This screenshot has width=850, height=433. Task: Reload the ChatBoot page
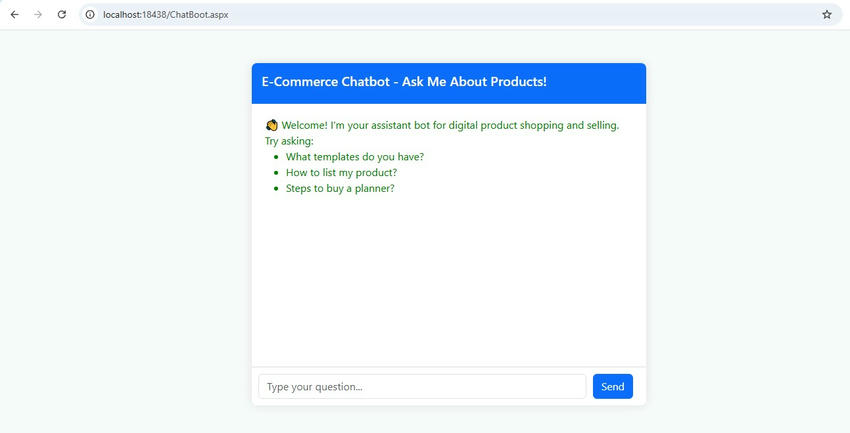62,15
